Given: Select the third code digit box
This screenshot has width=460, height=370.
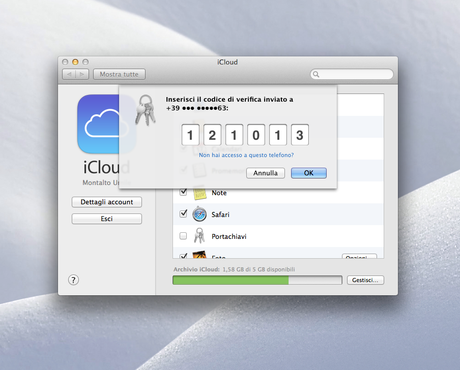Looking at the screenshot, I should [234, 135].
